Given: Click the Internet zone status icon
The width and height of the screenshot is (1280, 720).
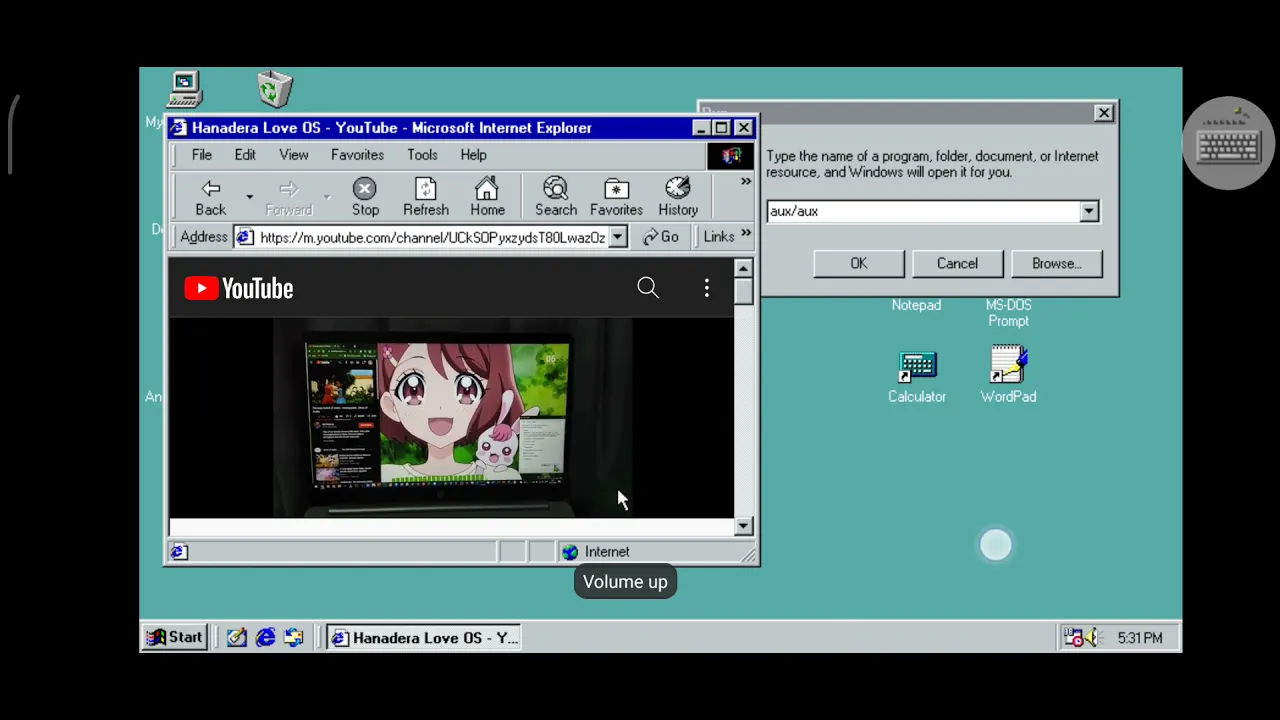Looking at the screenshot, I should tap(570, 552).
